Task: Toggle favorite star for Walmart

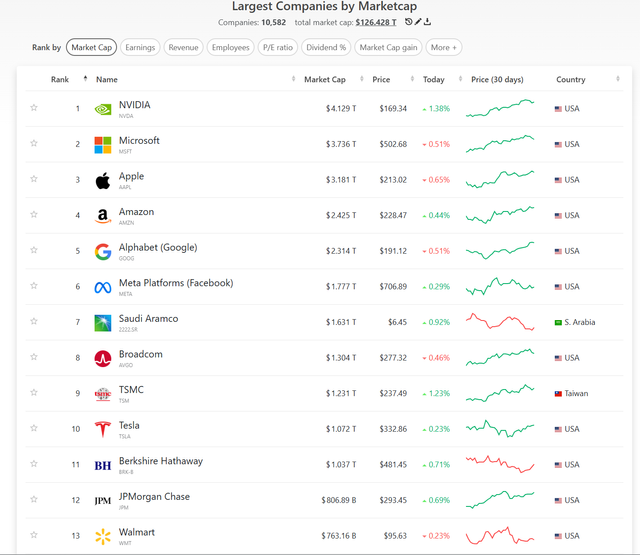Action: click(34, 534)
